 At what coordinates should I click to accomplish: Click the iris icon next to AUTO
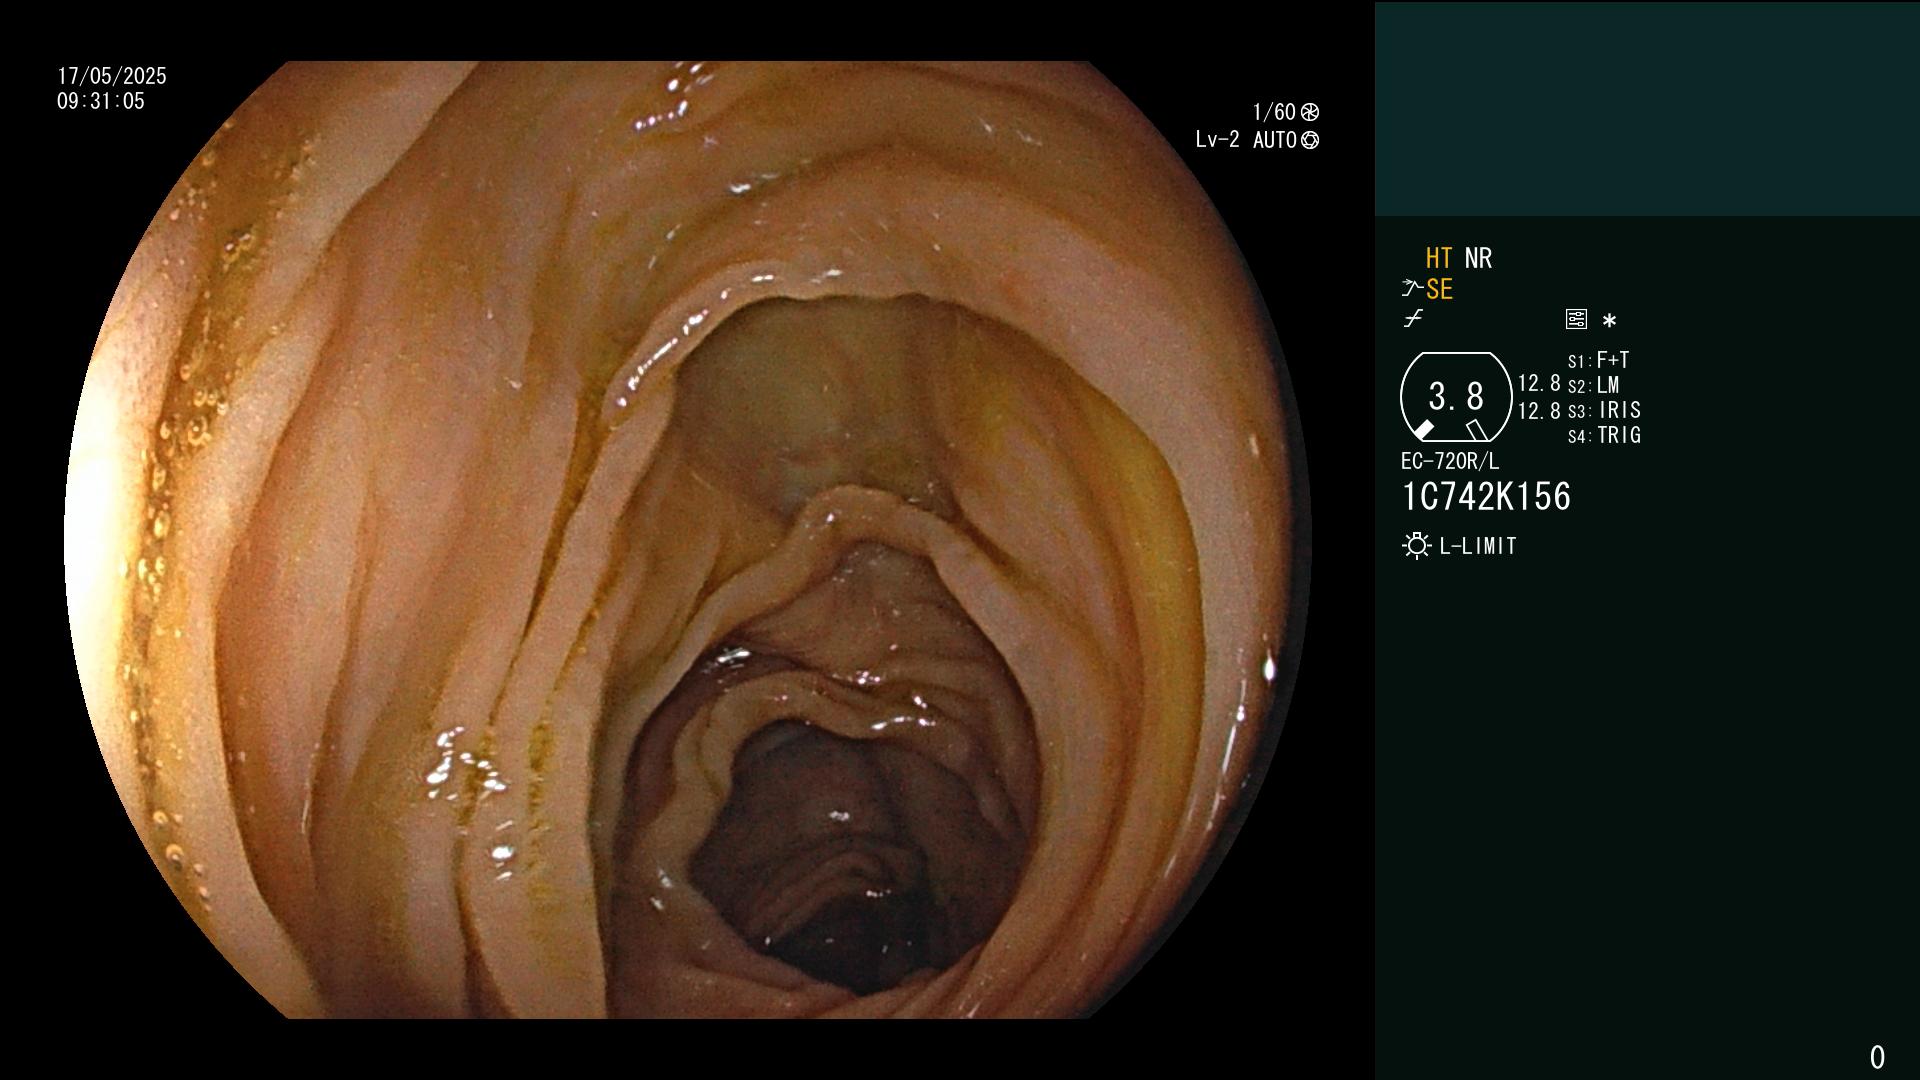pos(1310,140)
